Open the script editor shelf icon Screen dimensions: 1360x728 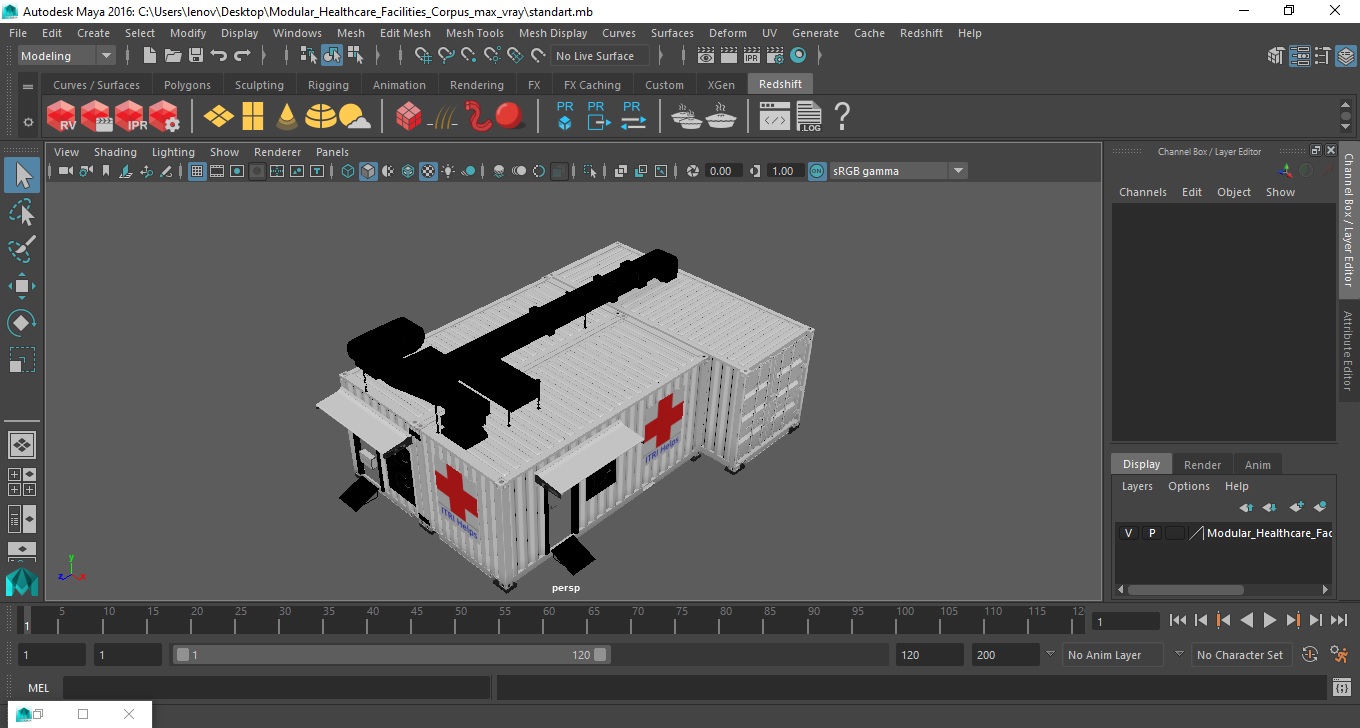(x=775, y=117)
